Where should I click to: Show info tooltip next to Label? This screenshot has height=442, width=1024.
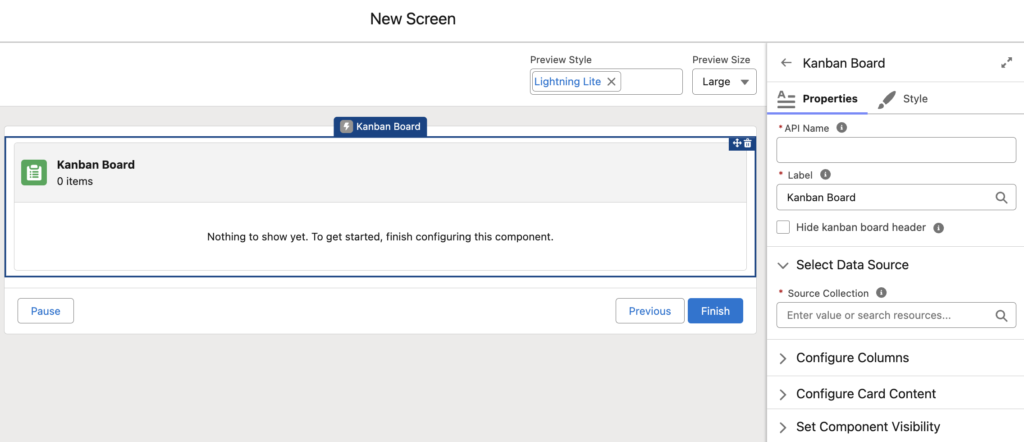click(825, 175)
